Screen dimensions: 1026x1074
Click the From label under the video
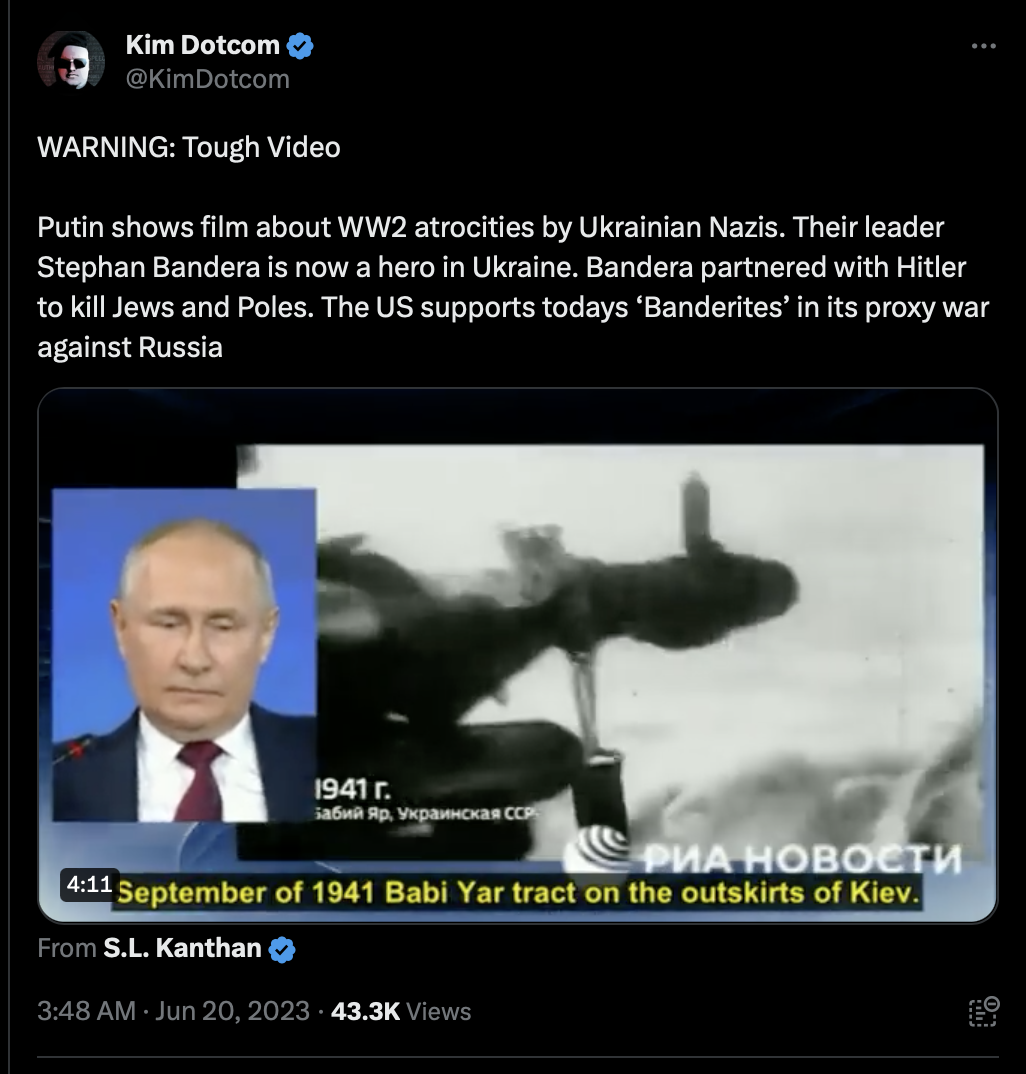(66, 948)
